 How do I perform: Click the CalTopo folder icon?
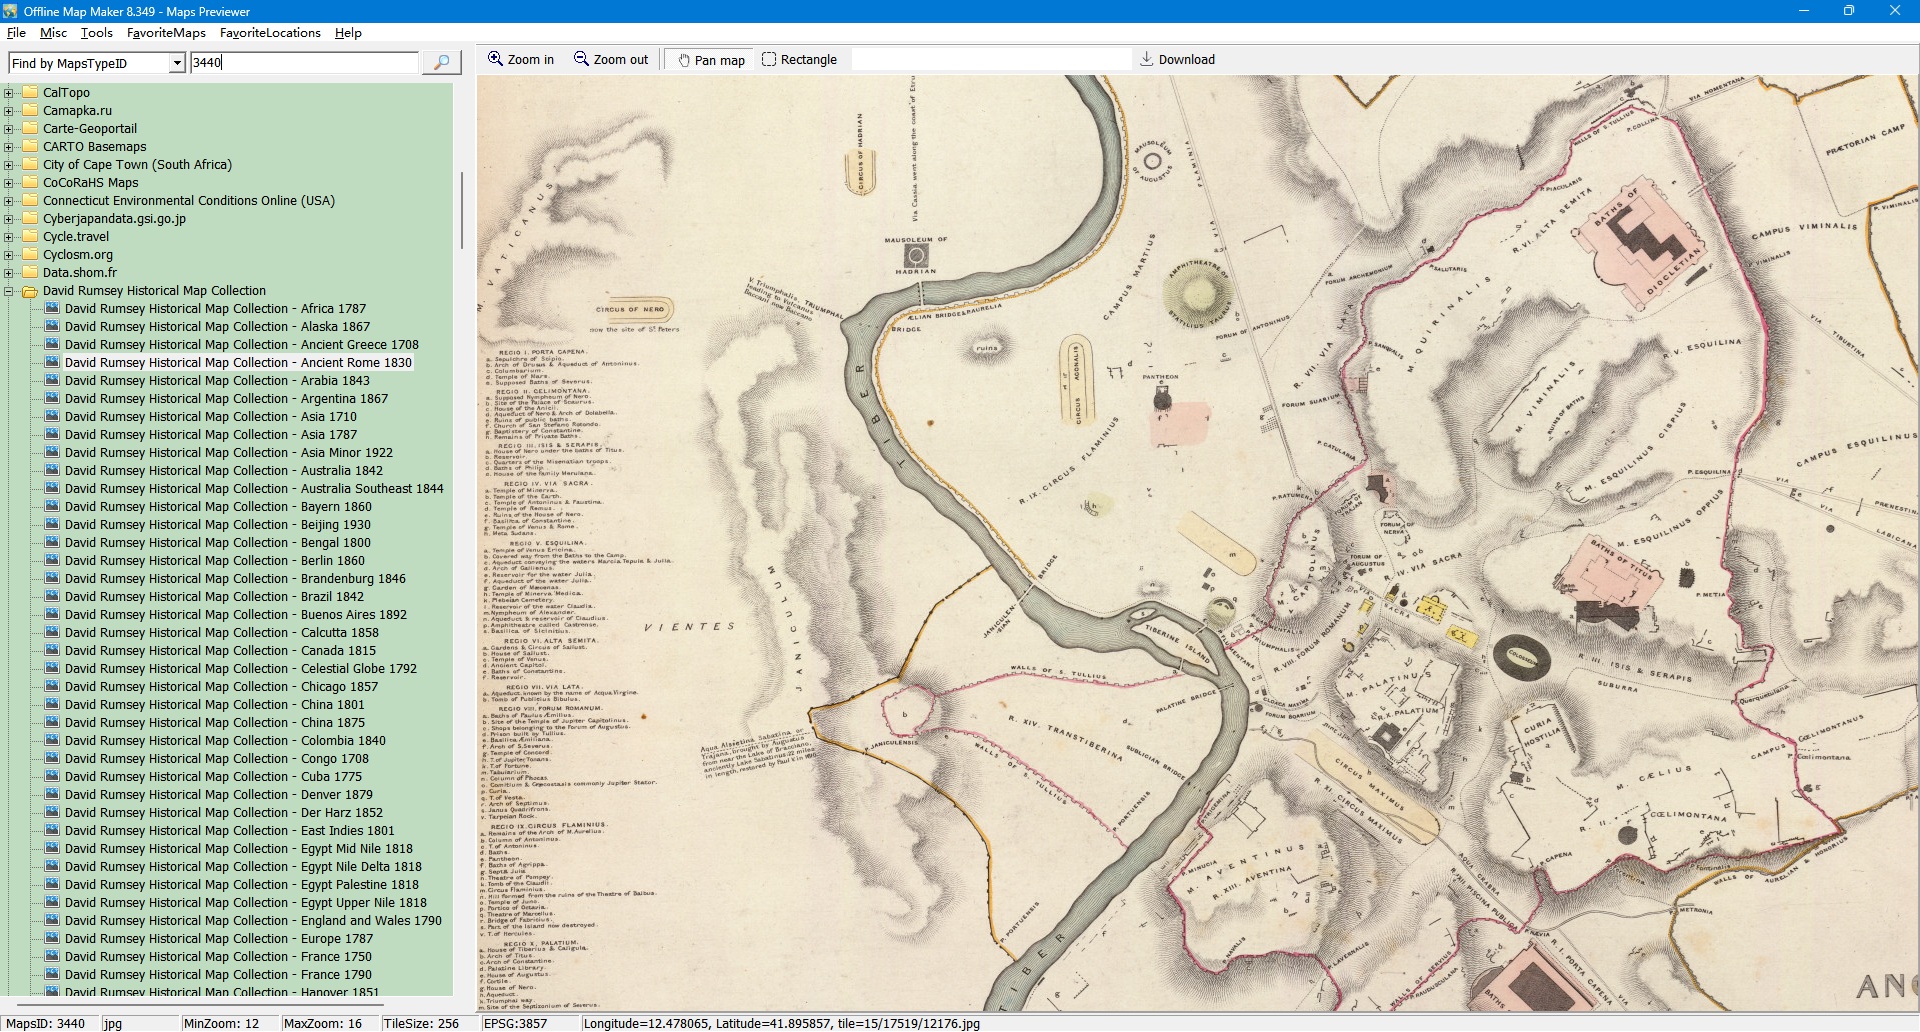(x=30, y=93)
